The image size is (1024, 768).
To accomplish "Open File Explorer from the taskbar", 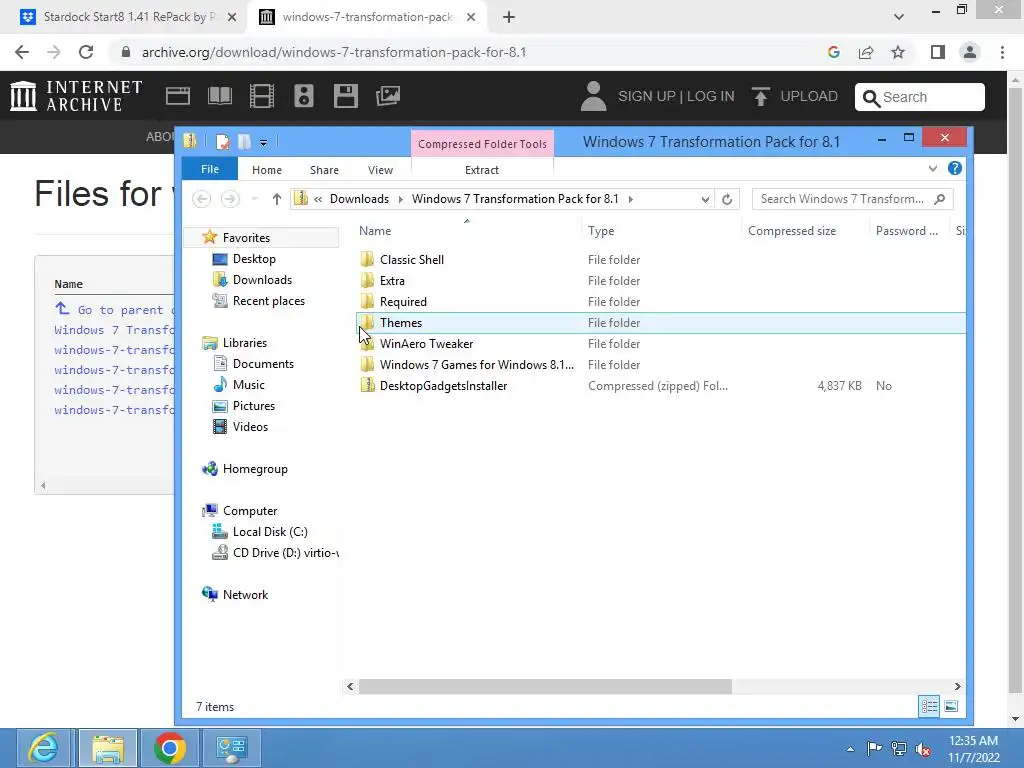I will point(108,748).
